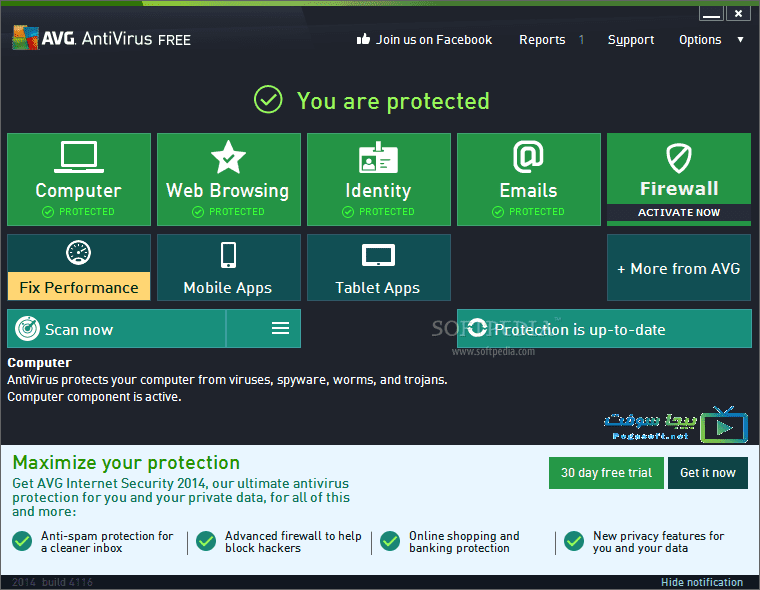Open the scan options hamburger menu
This screenshot has height=590, width=760.
(280, 328)
